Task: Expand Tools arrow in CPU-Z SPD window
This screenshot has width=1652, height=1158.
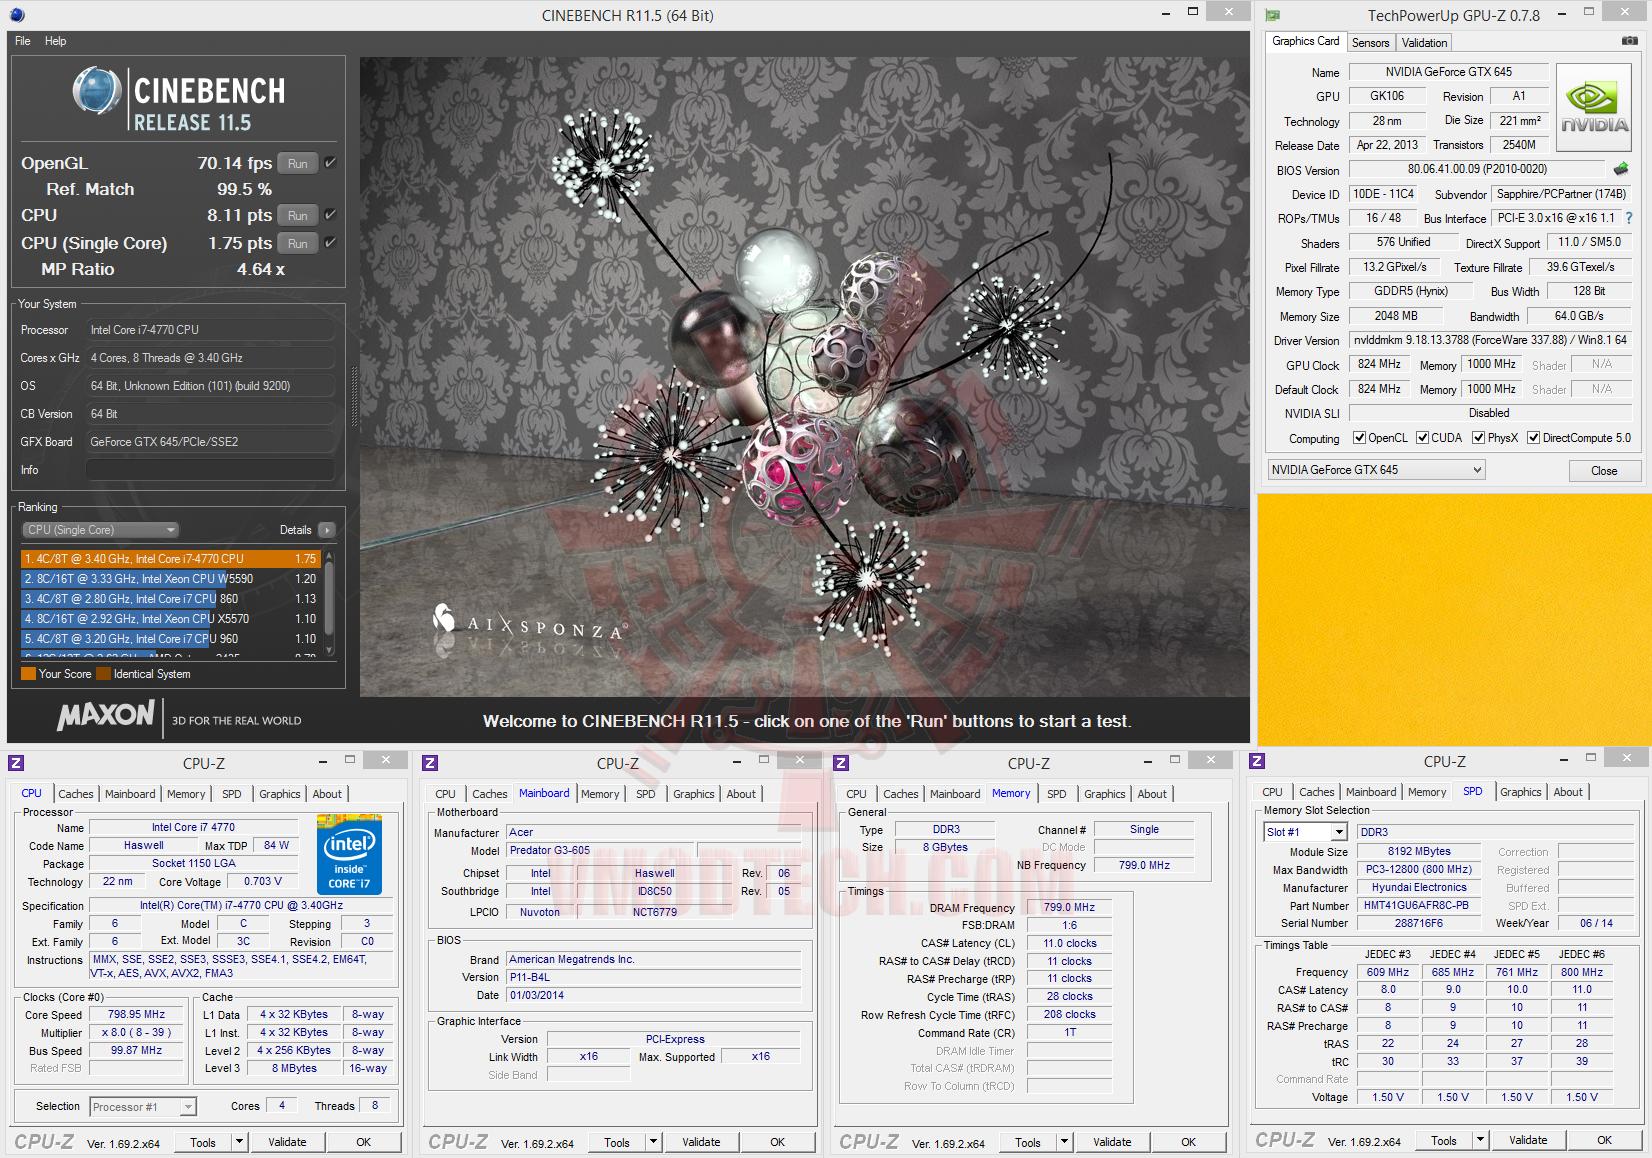Action: [1480, 1140]
